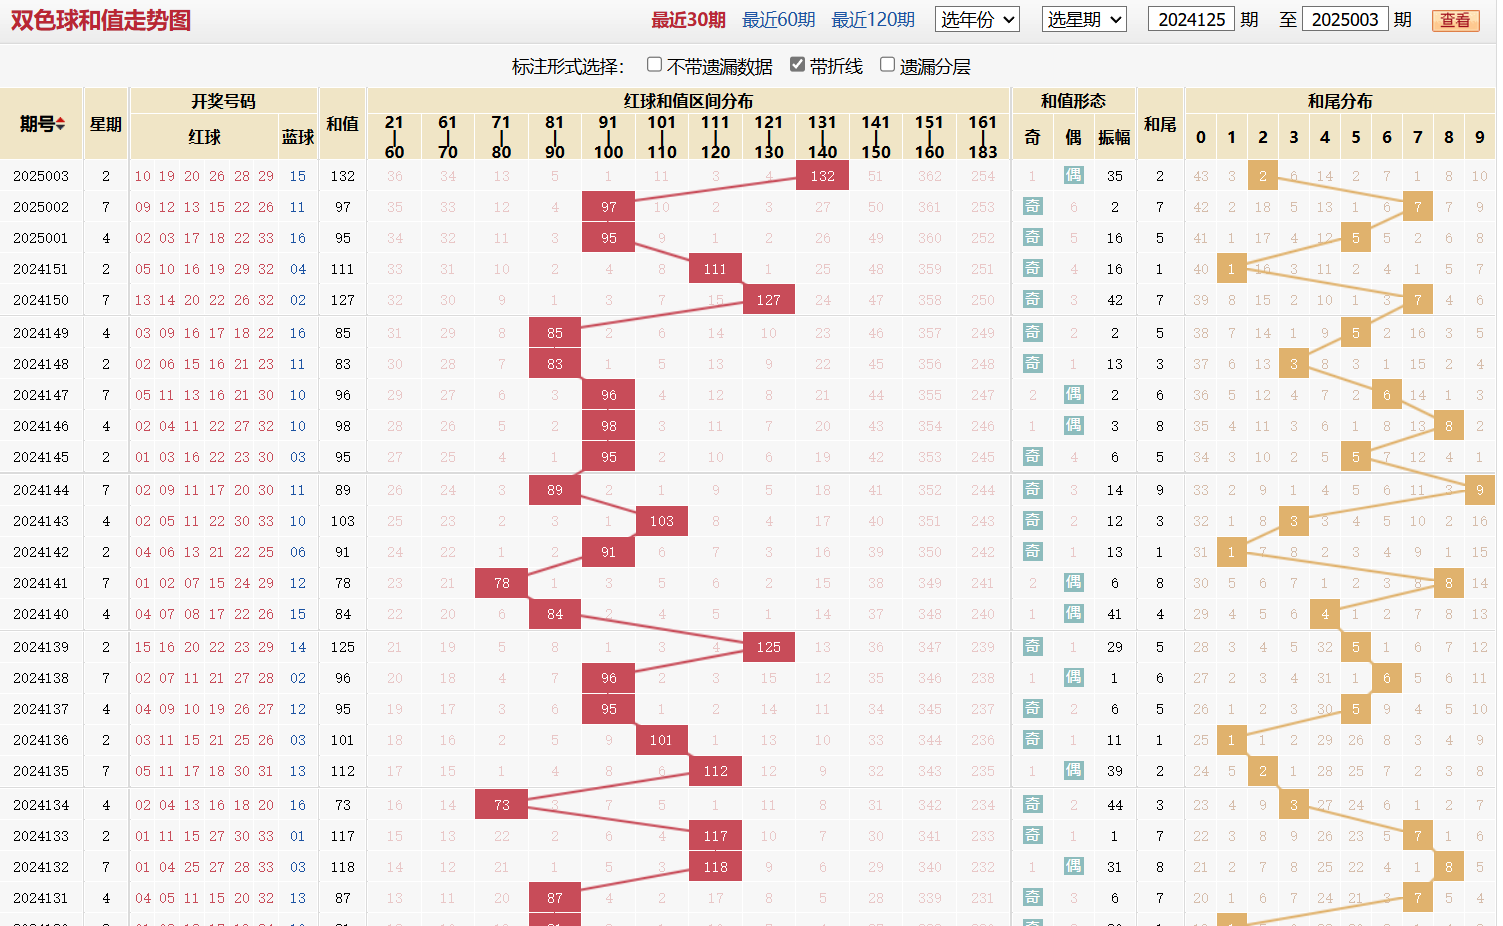This screenshot has width=1503, height=926.
Task: Click the 131-140 range column header
Action: pyautogui.click(x=822, y=137)
